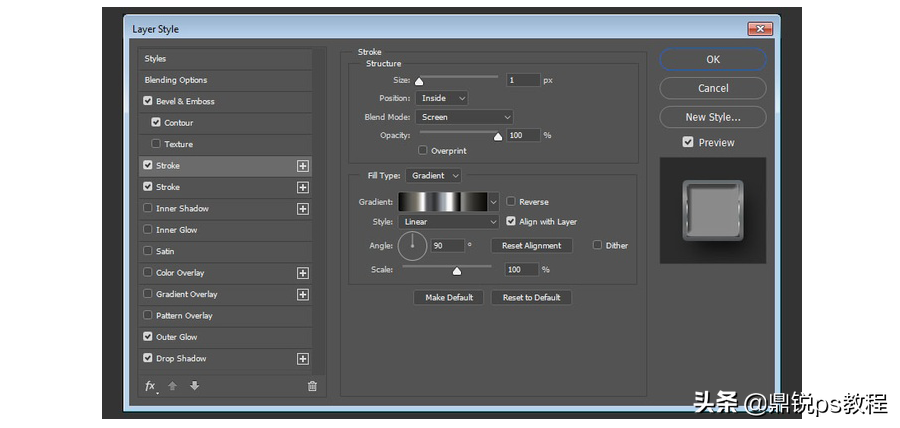Click the New Style... button
The height and width of the screenshot is (428, 900).
[x=713, y=117]
